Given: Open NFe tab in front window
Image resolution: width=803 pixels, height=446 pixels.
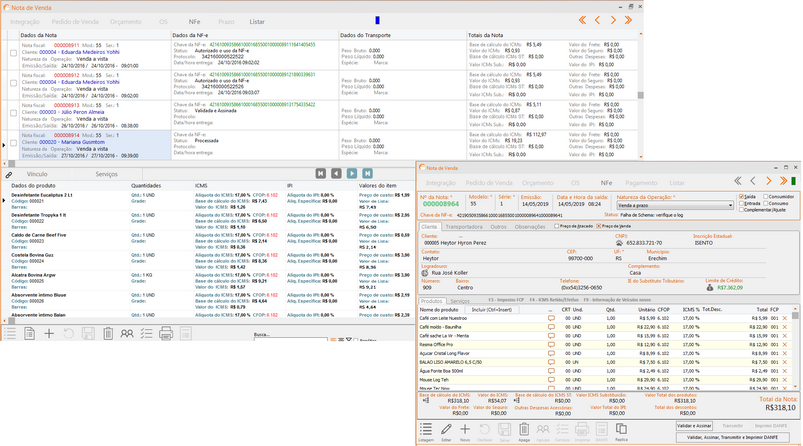Looking at the screenshot, I should pos(606,183).
